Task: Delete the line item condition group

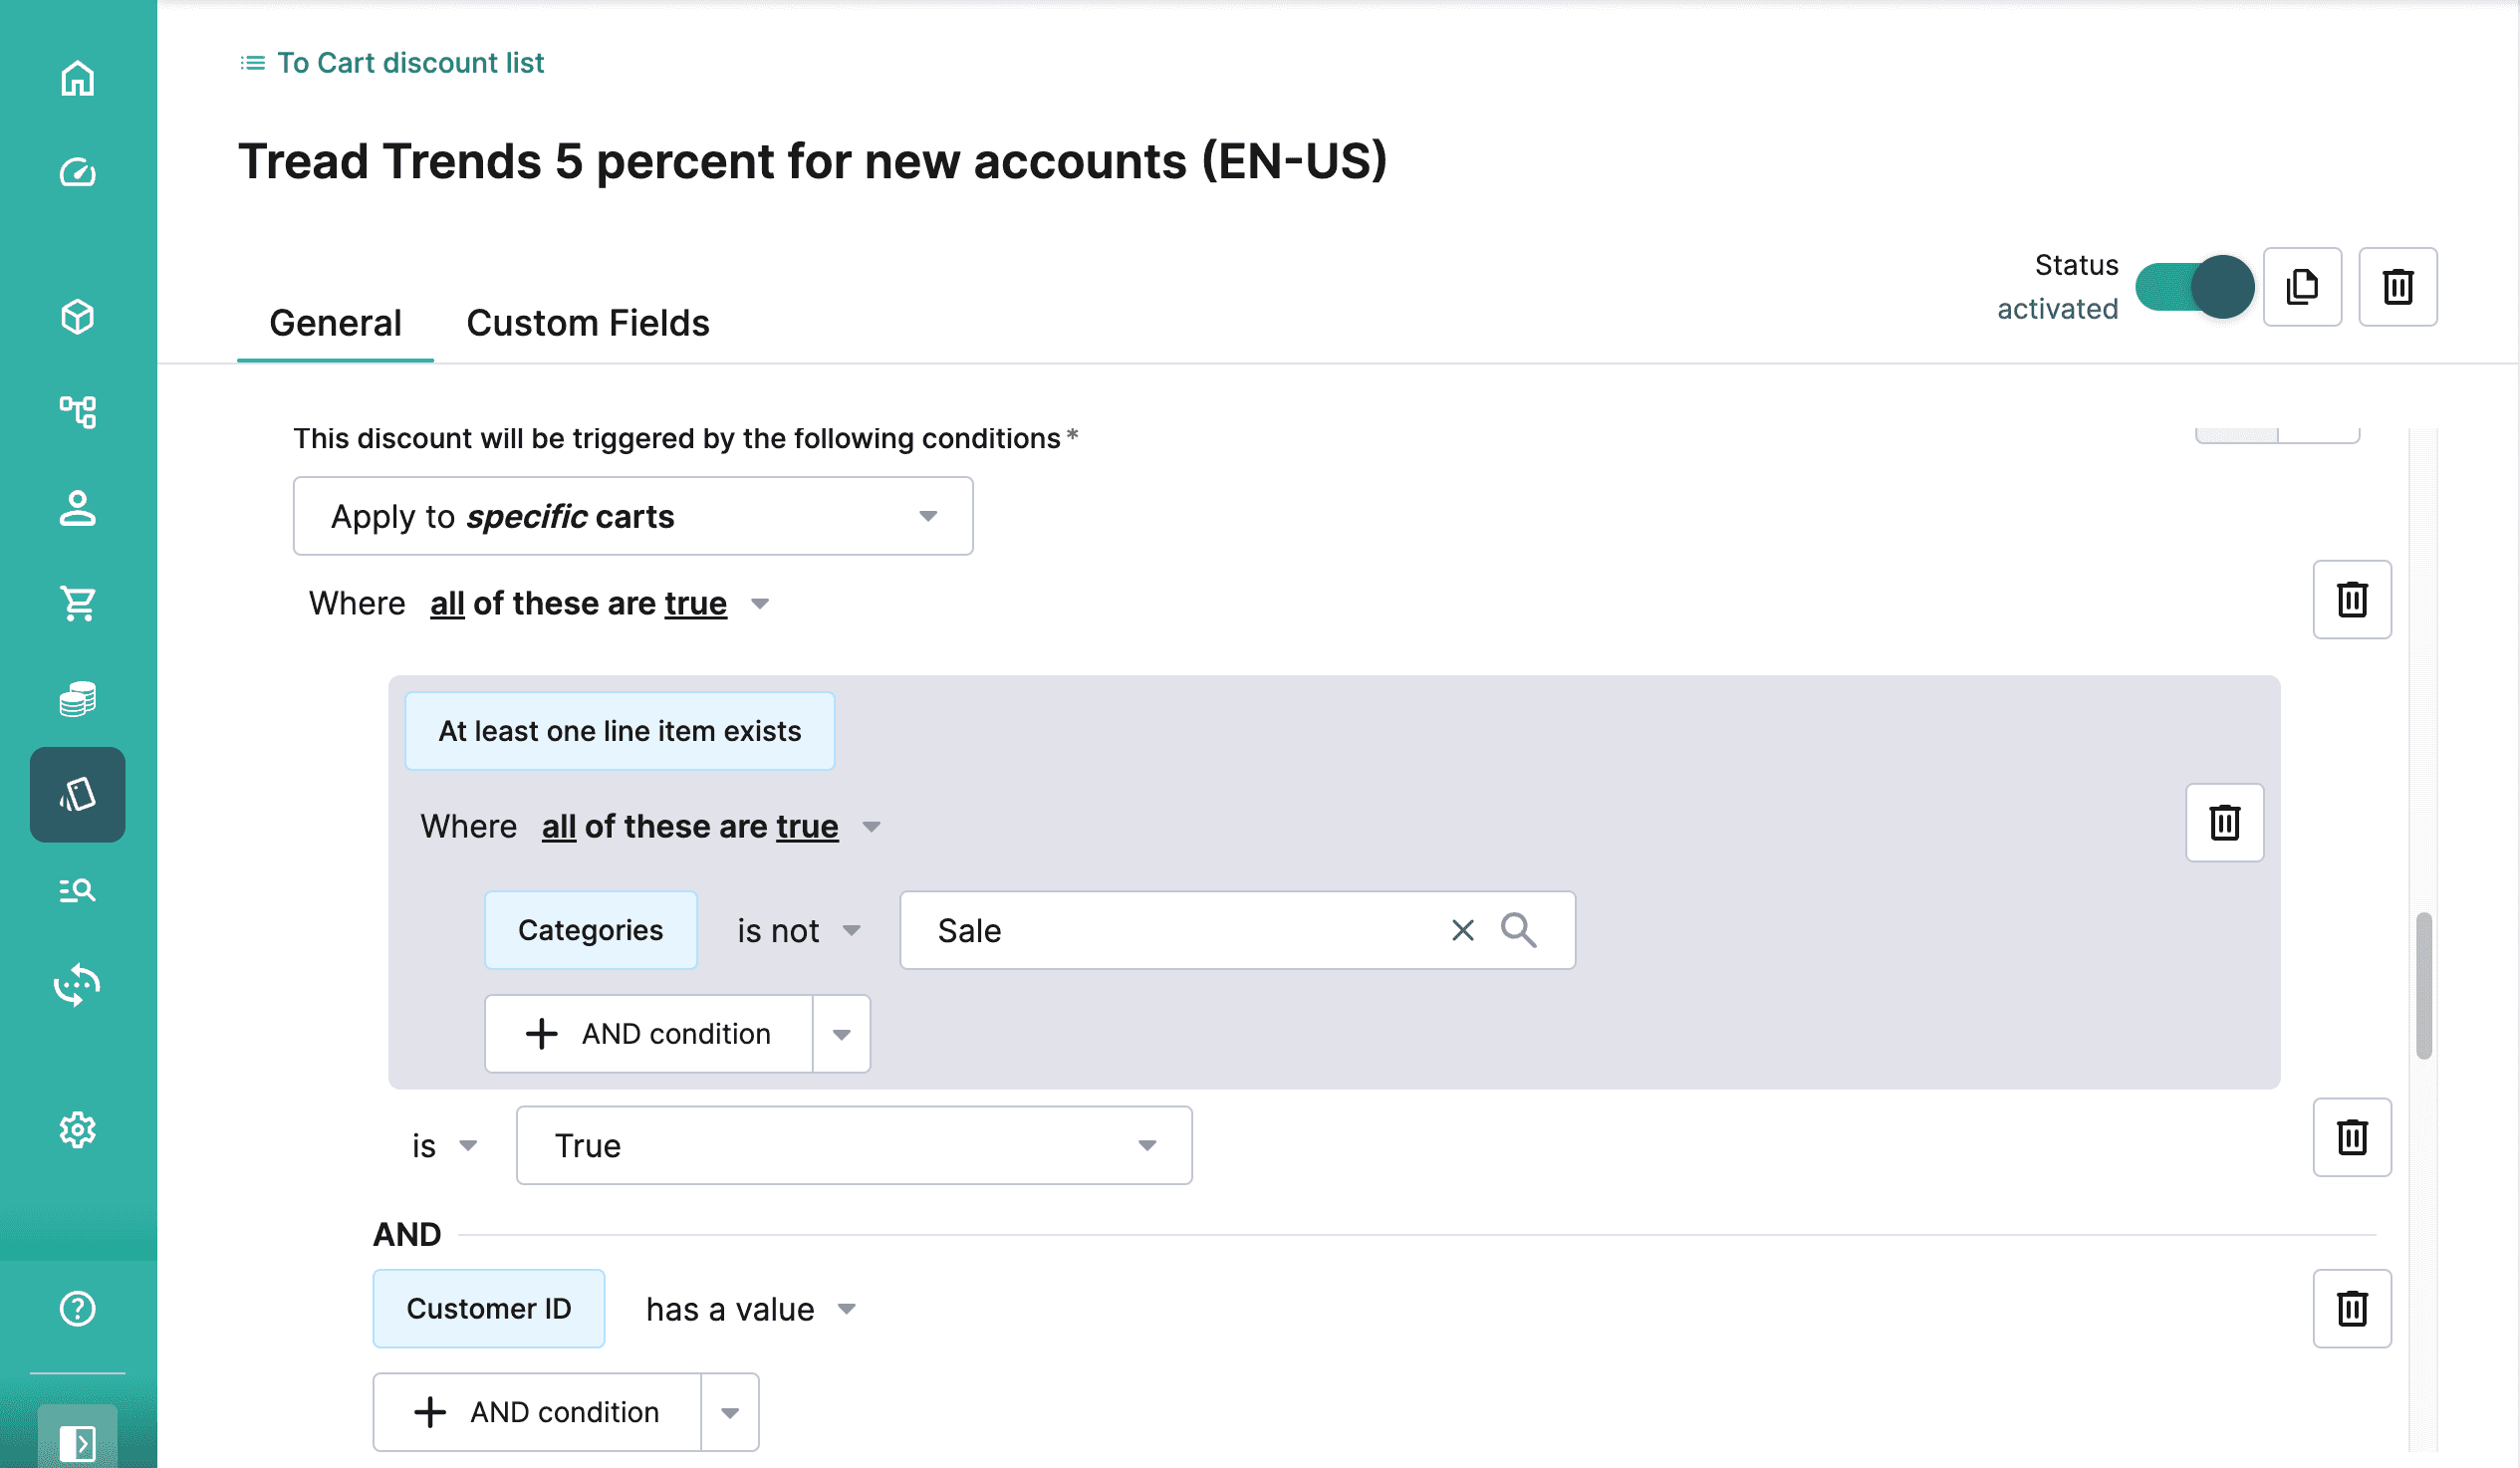Action: click(2224, 822)
